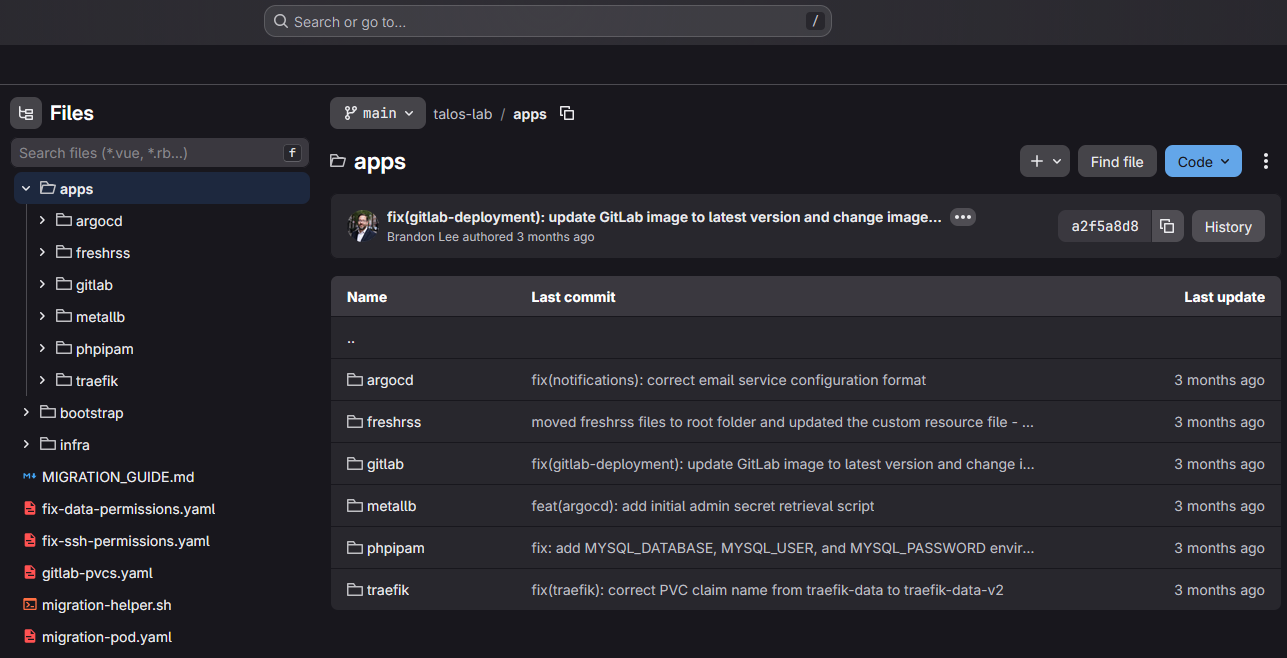Image resolution: width=1287 pixels, height=658 pixels.
Task: Click the gitlab folder icon in the table
Action: pyautogui.click(x=354, y=464)
